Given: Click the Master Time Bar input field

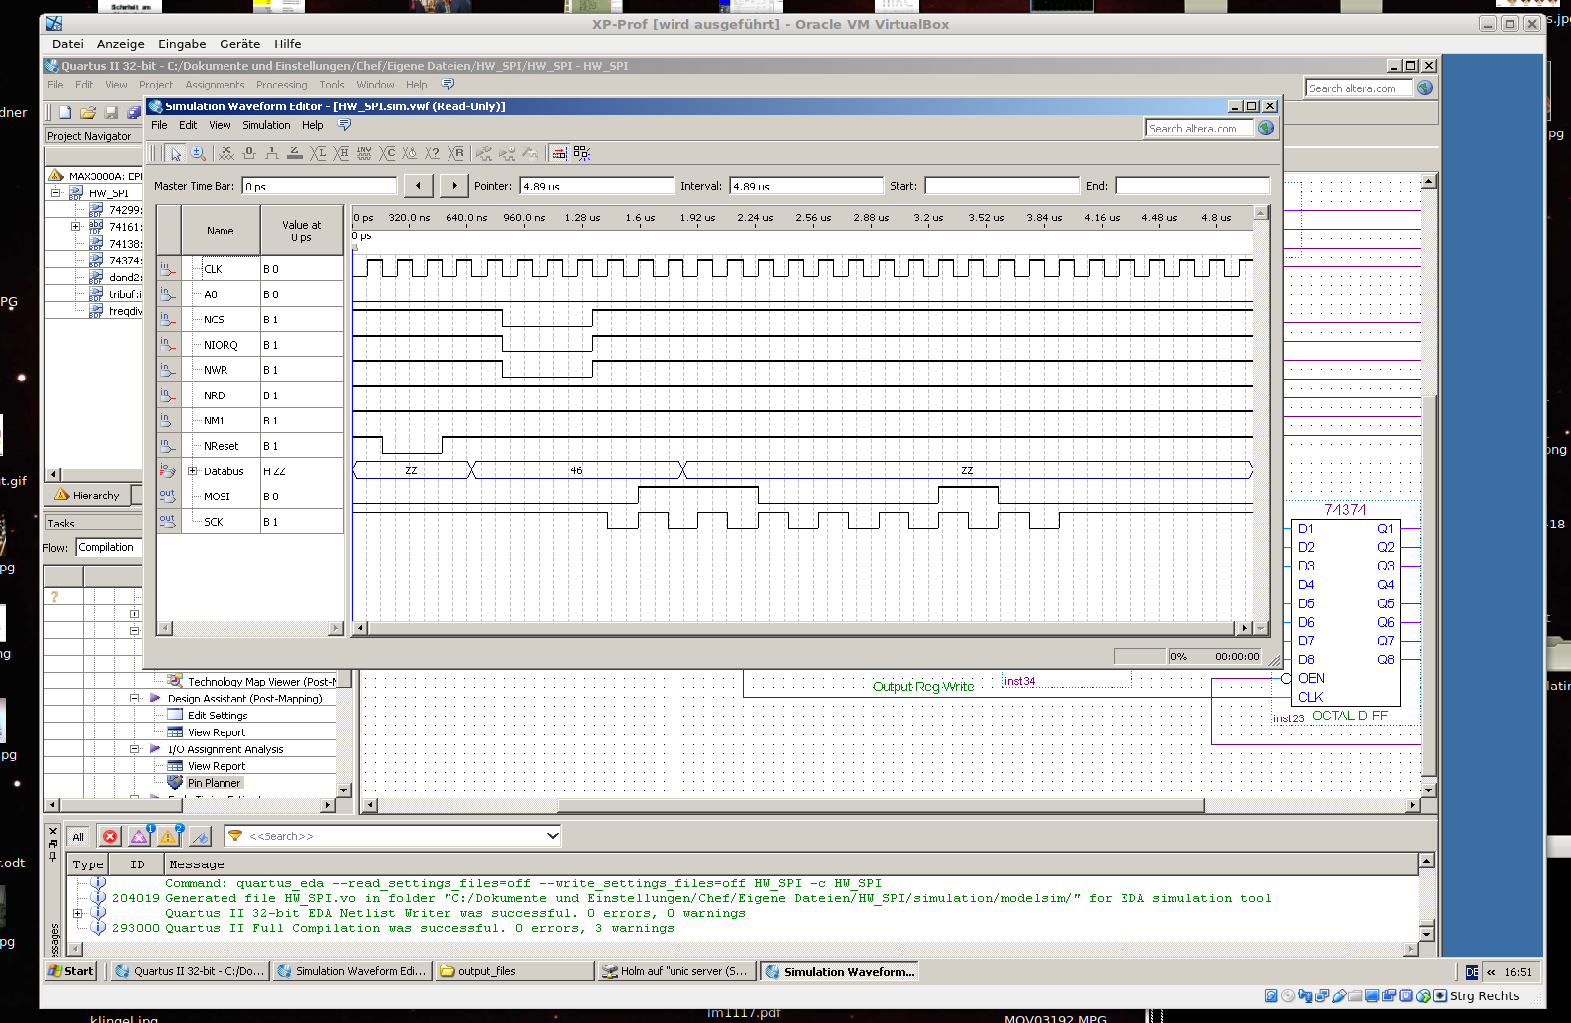Looking at the screenshot, I should click(x=320, y=186).
